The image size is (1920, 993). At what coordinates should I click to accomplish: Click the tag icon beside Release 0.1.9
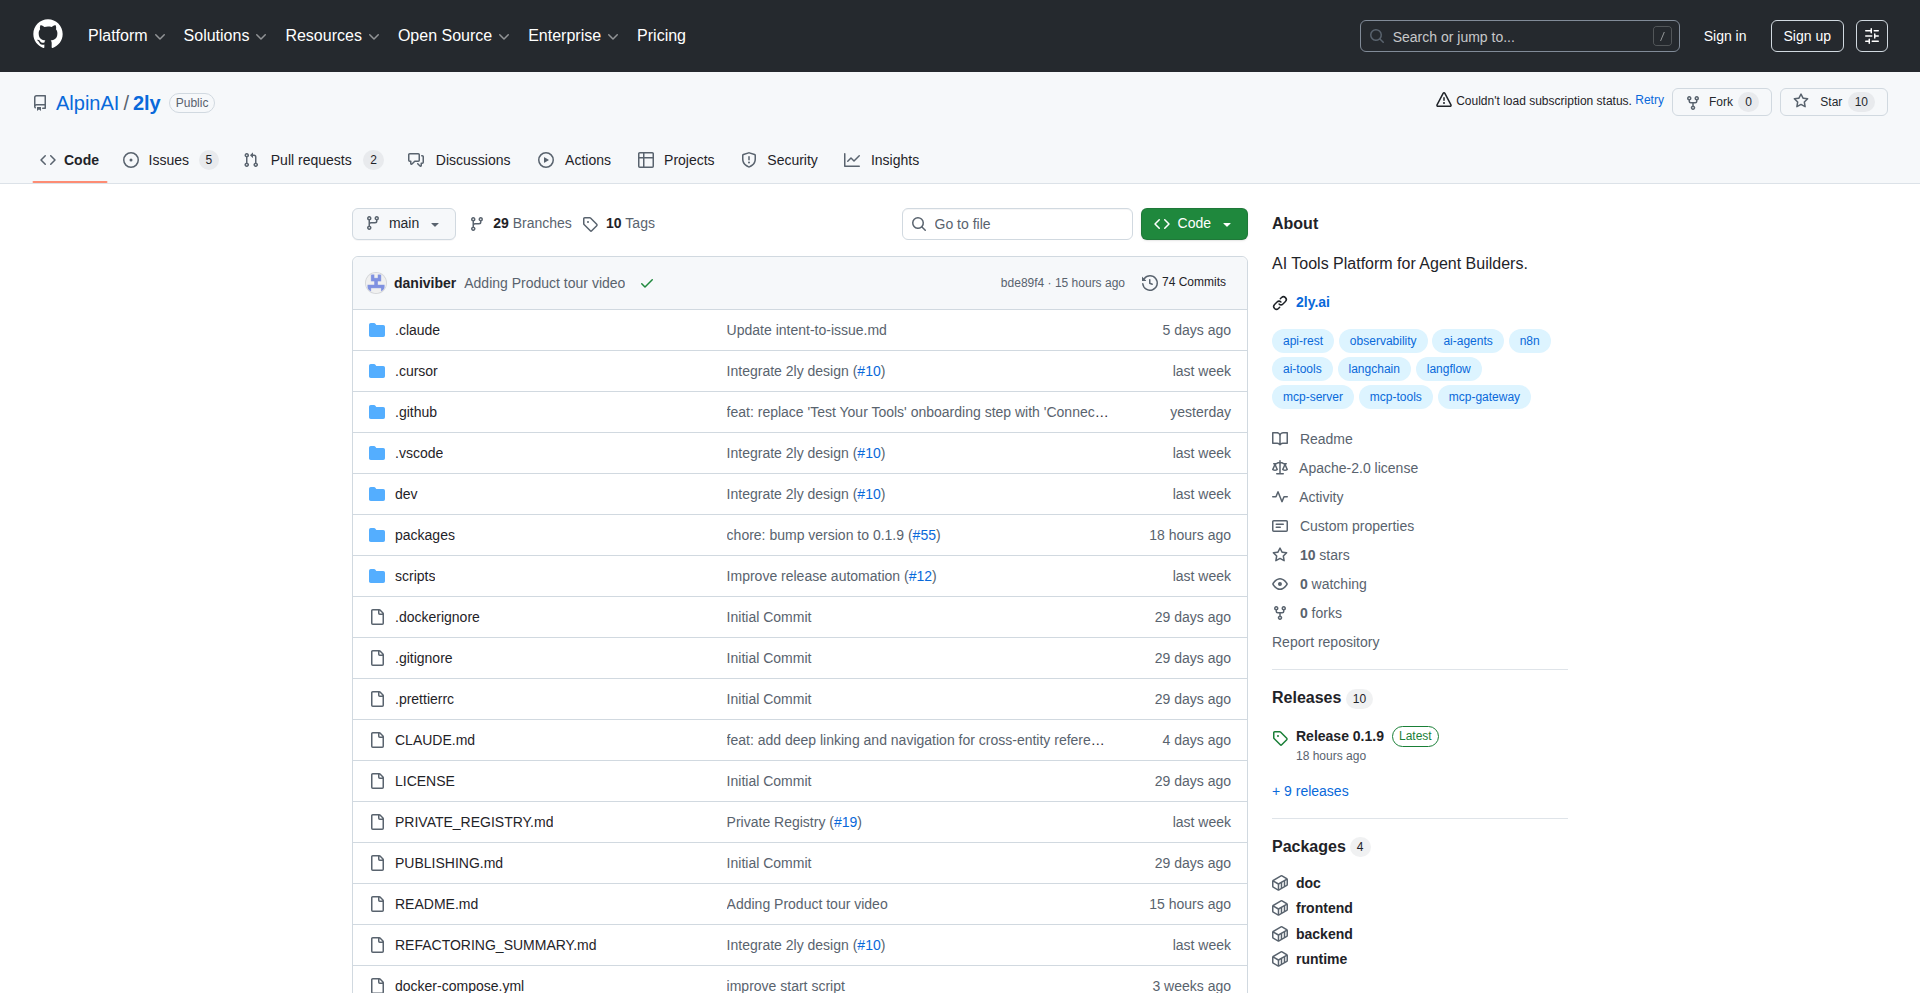click(x=1280, y=737)
